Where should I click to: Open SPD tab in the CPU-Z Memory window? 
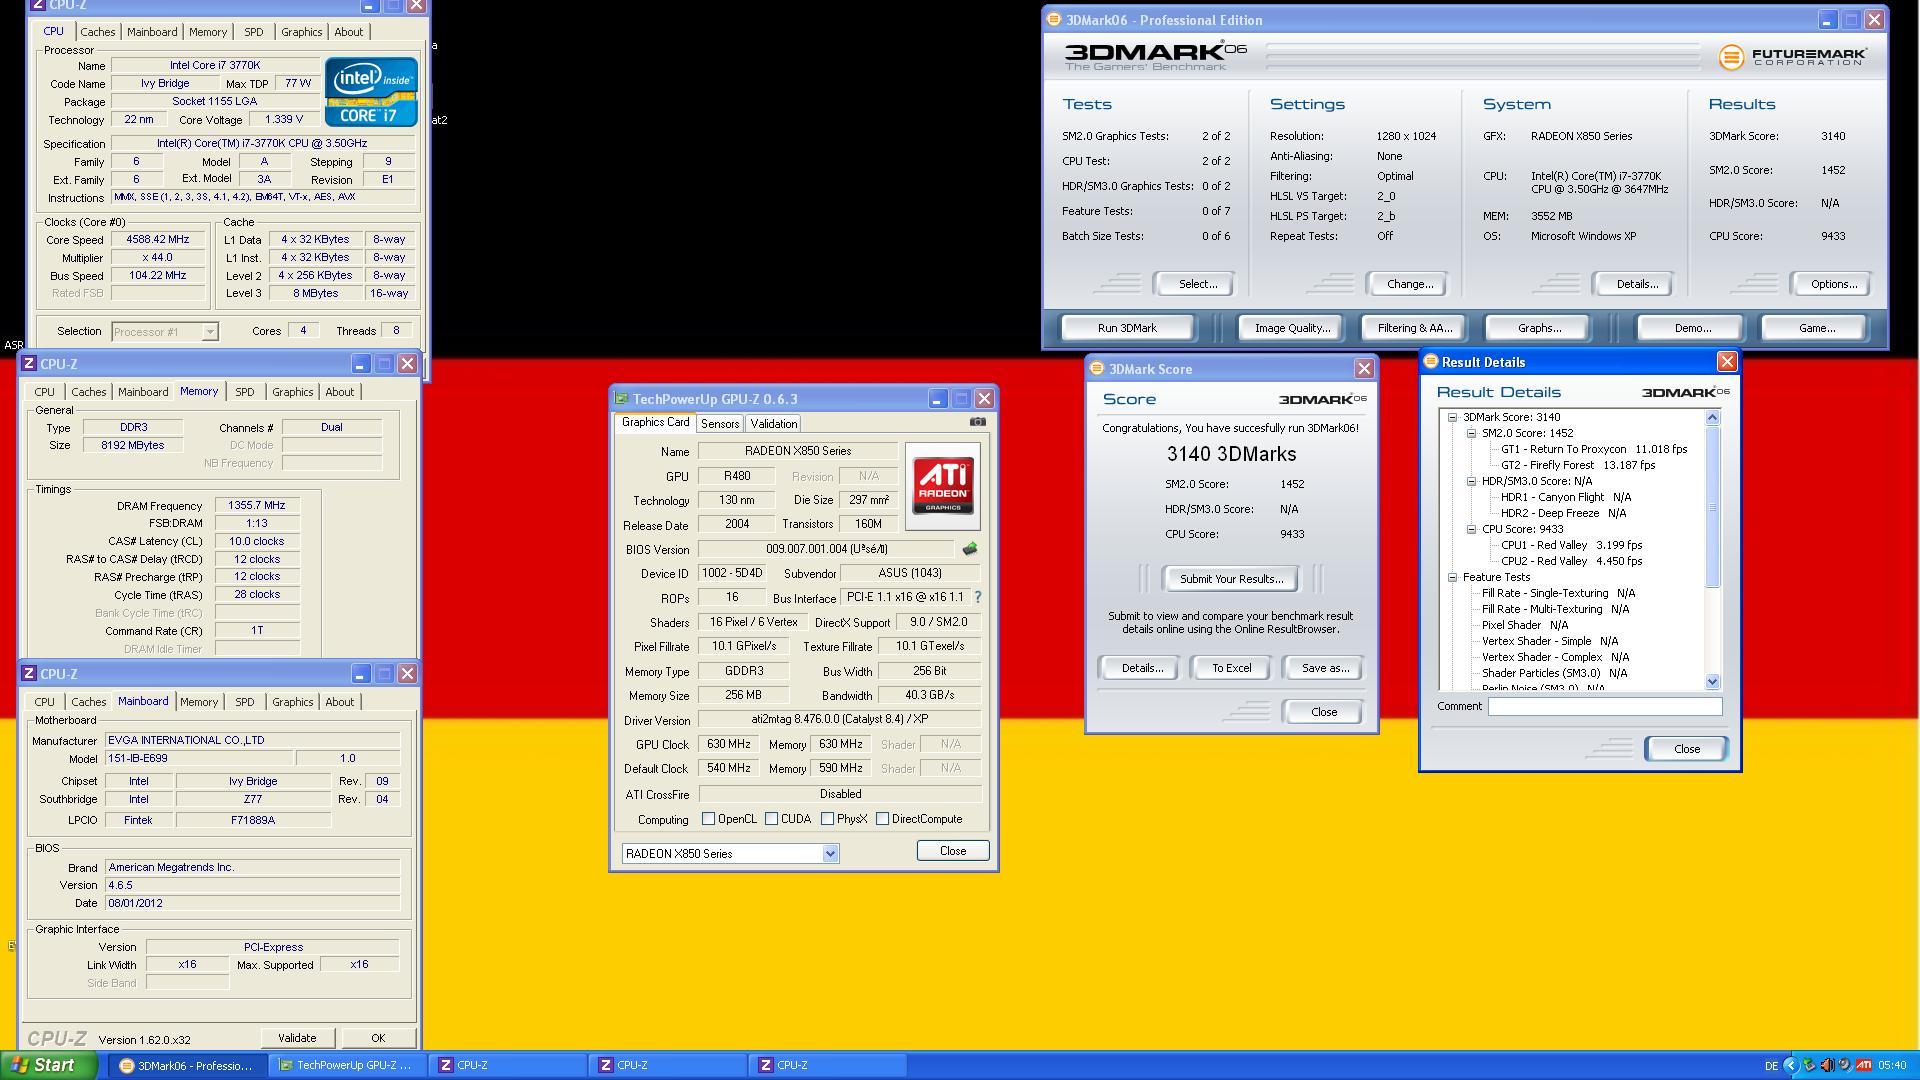pos(244,392)
